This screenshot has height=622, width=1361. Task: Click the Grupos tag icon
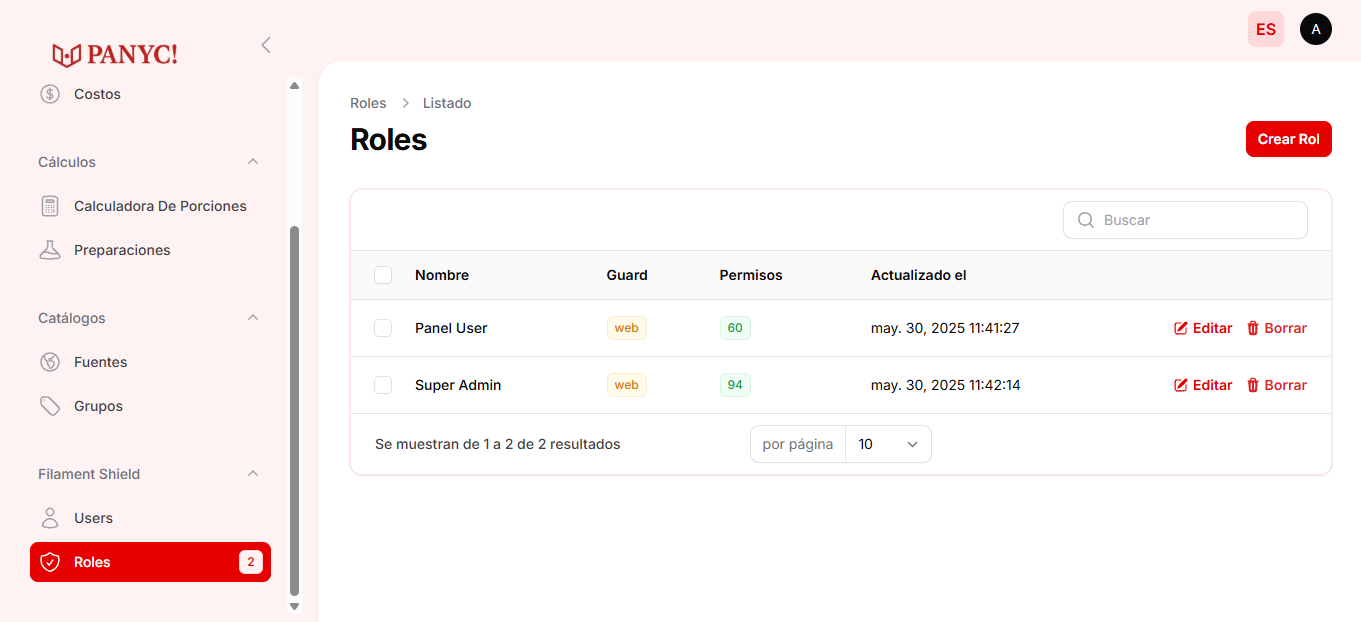coord(50,406)
